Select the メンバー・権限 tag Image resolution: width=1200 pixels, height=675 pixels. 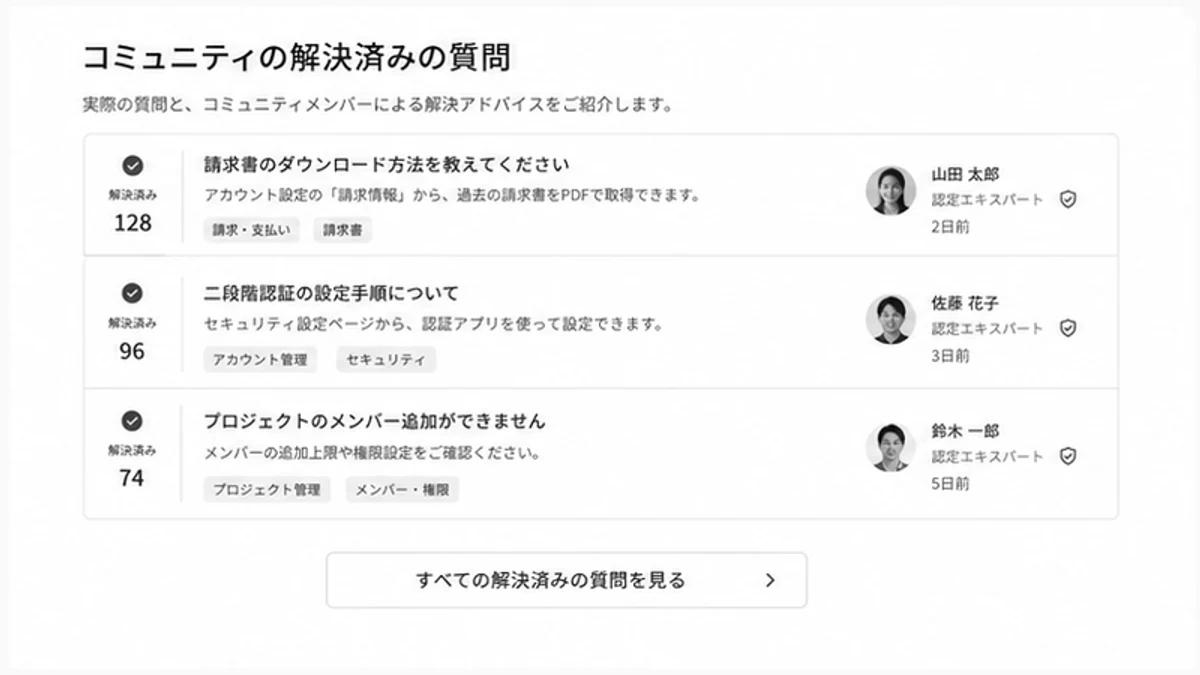tap(402, 489)
